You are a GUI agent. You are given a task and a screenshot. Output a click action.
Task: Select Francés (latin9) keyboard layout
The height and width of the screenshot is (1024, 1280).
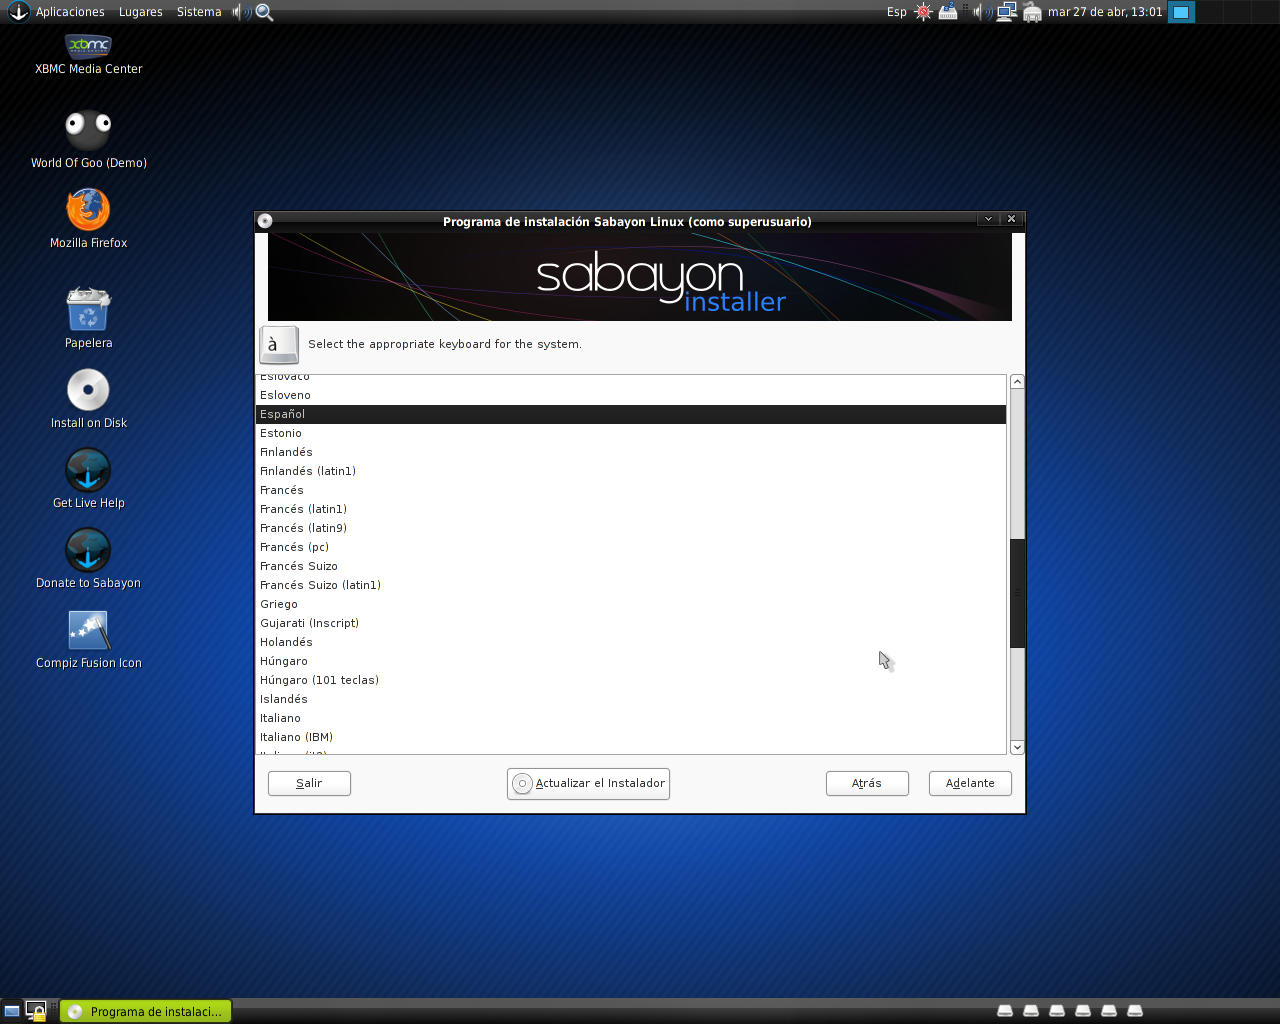tap(631, 528)
